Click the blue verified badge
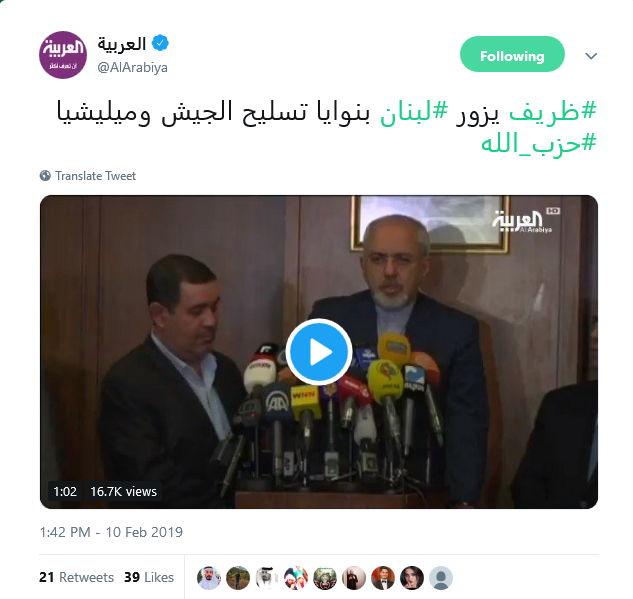This screenshot has width=633, height=599. (x=160, y=43)
